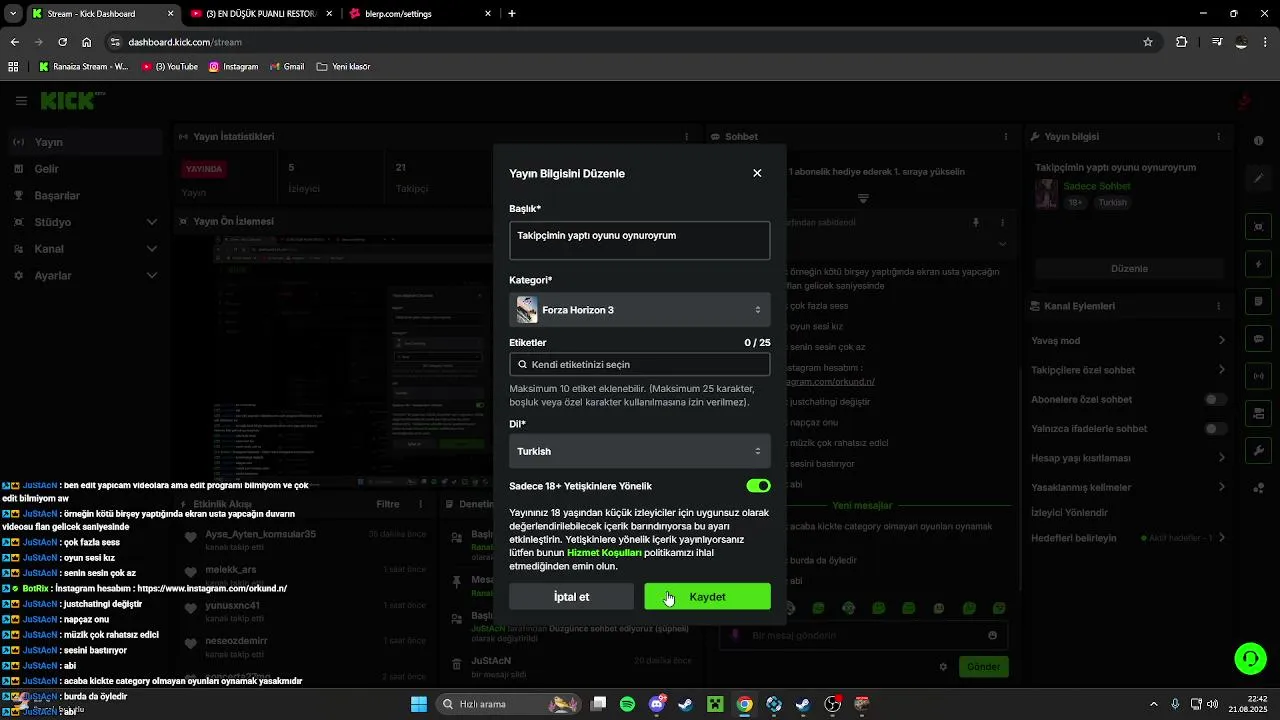Screen dimensions: 1280x720
Task: Click the pin icon on pinned chat message
Action: [x=976, y=222]
